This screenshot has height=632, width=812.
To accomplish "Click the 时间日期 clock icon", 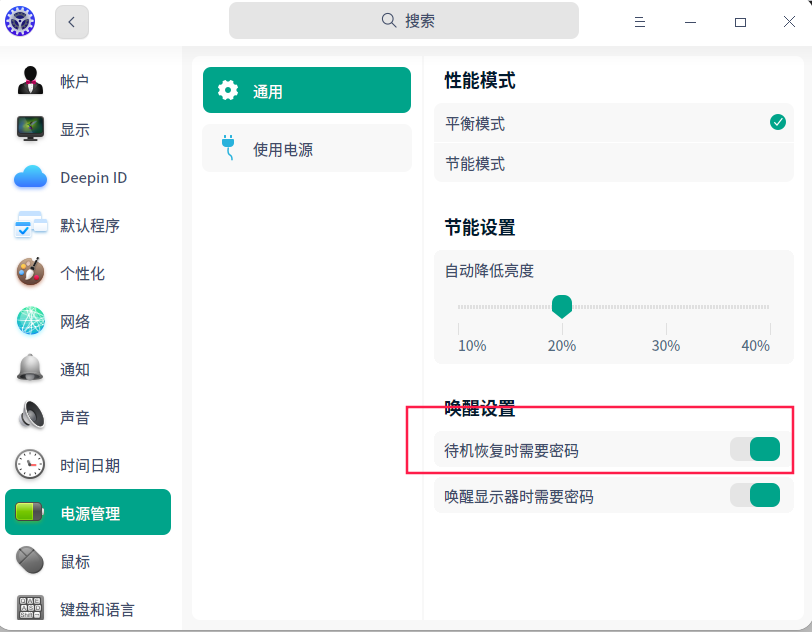I will pos(30,465).
